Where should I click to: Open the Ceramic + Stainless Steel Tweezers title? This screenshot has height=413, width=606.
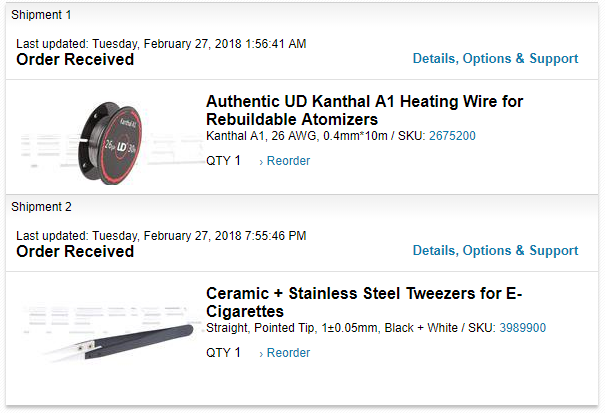tap(364, 302)
